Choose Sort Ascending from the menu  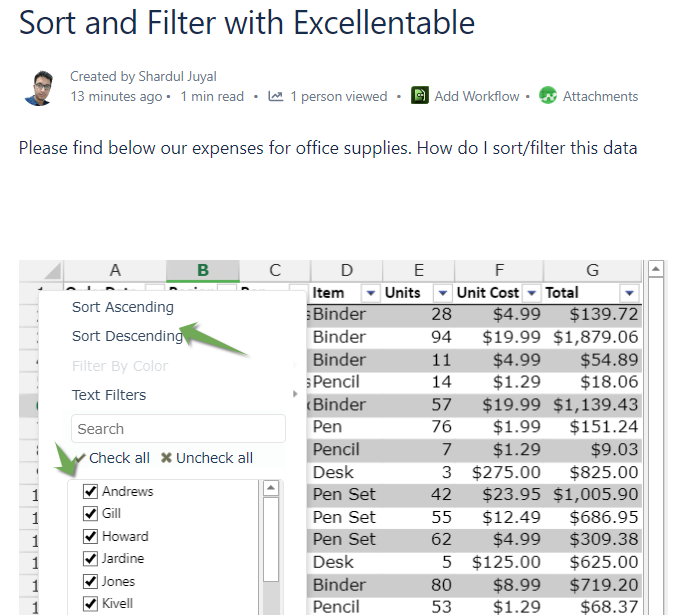coord(123,307)
